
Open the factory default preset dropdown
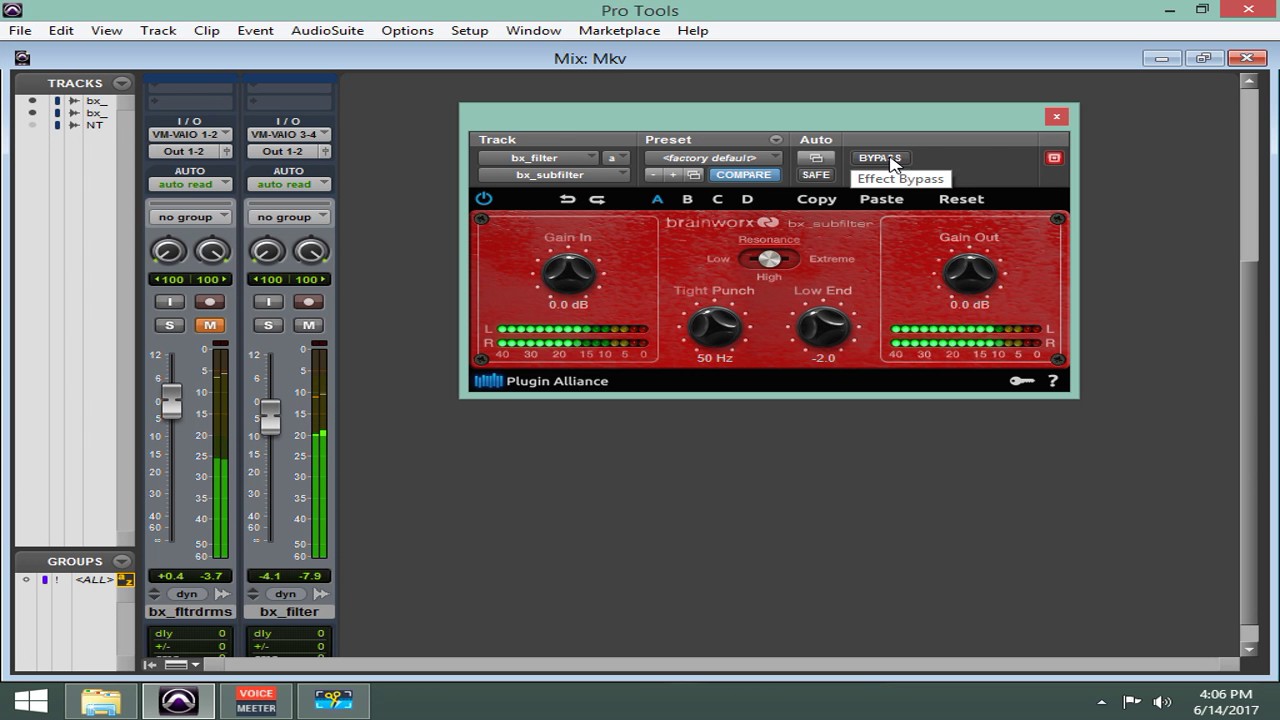pos(713,158)
